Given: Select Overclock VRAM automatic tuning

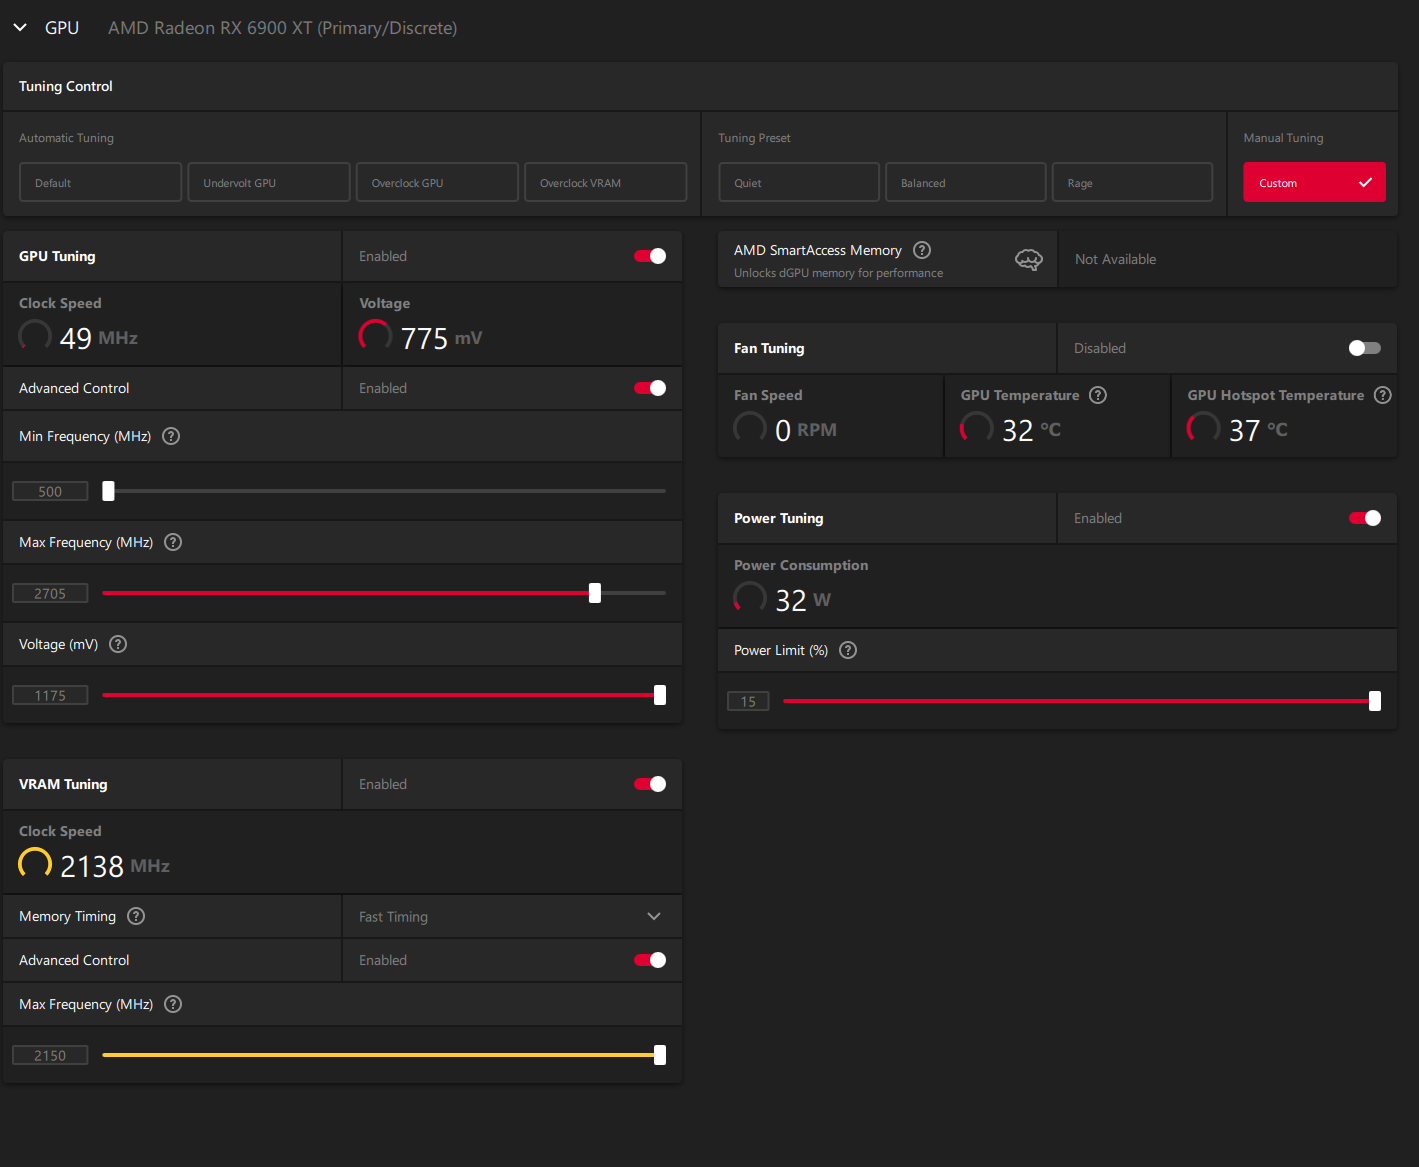Looking at the screenshot, I should coord(605,182).
